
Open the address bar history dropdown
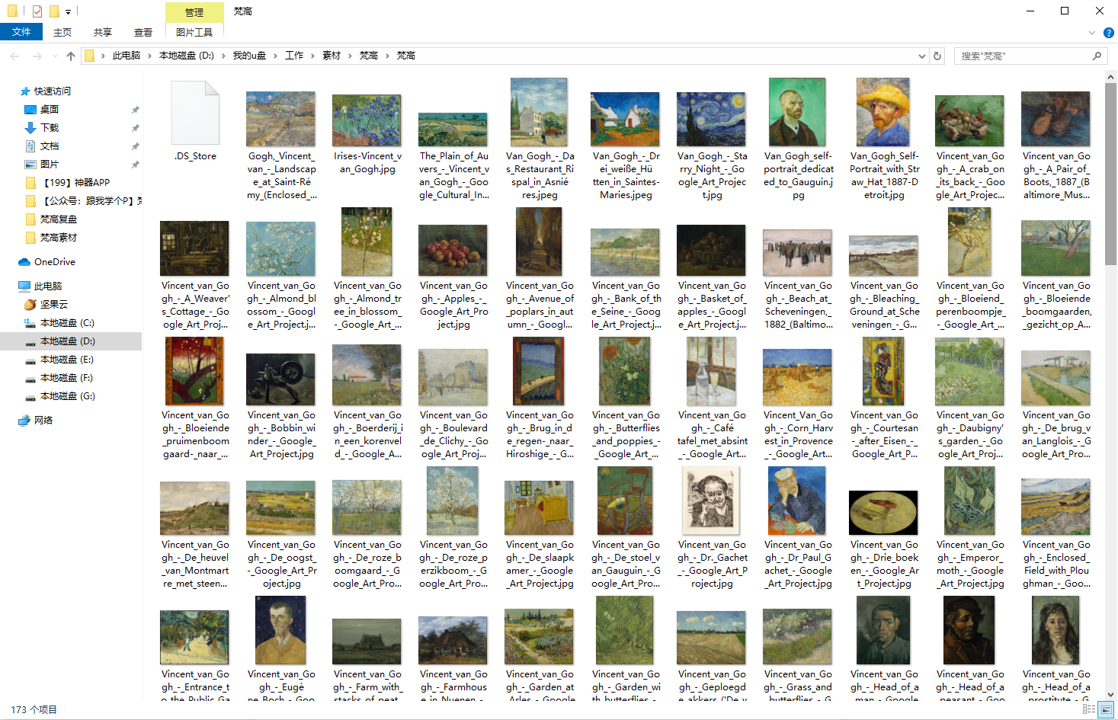[x=921, y=56]
